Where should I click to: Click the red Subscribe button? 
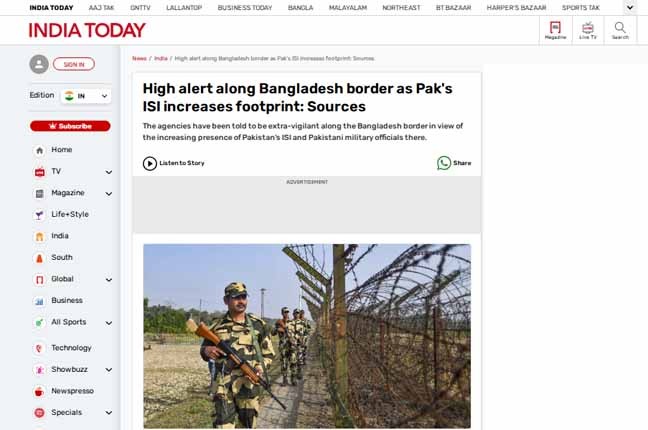pos(70,126)
